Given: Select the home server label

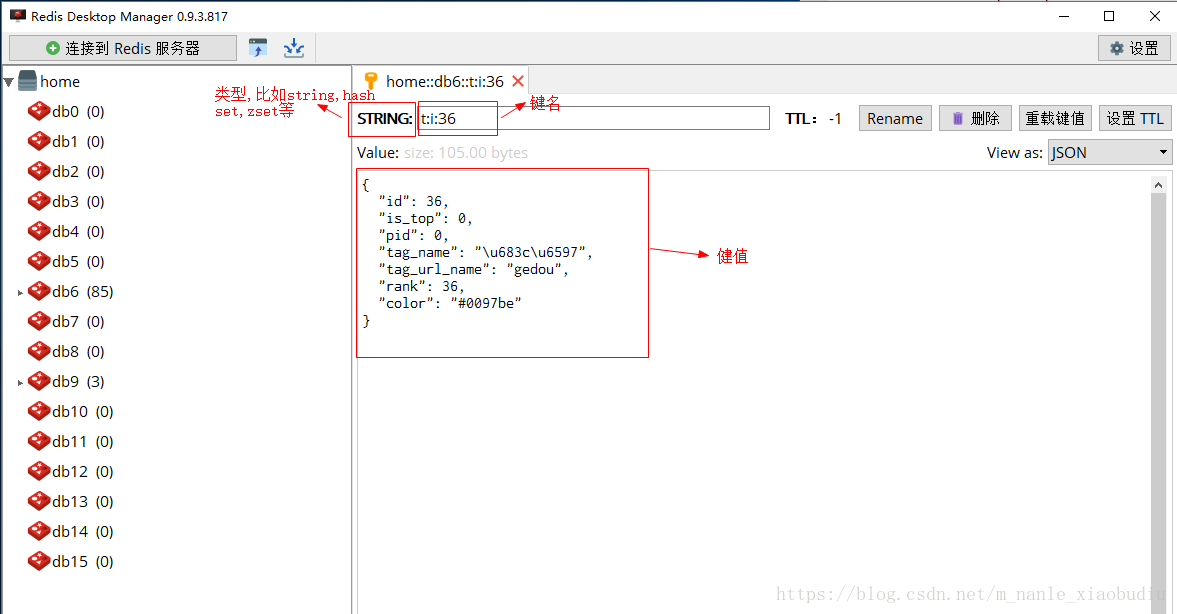Looking at the screenshot, I should coord(60,81).
